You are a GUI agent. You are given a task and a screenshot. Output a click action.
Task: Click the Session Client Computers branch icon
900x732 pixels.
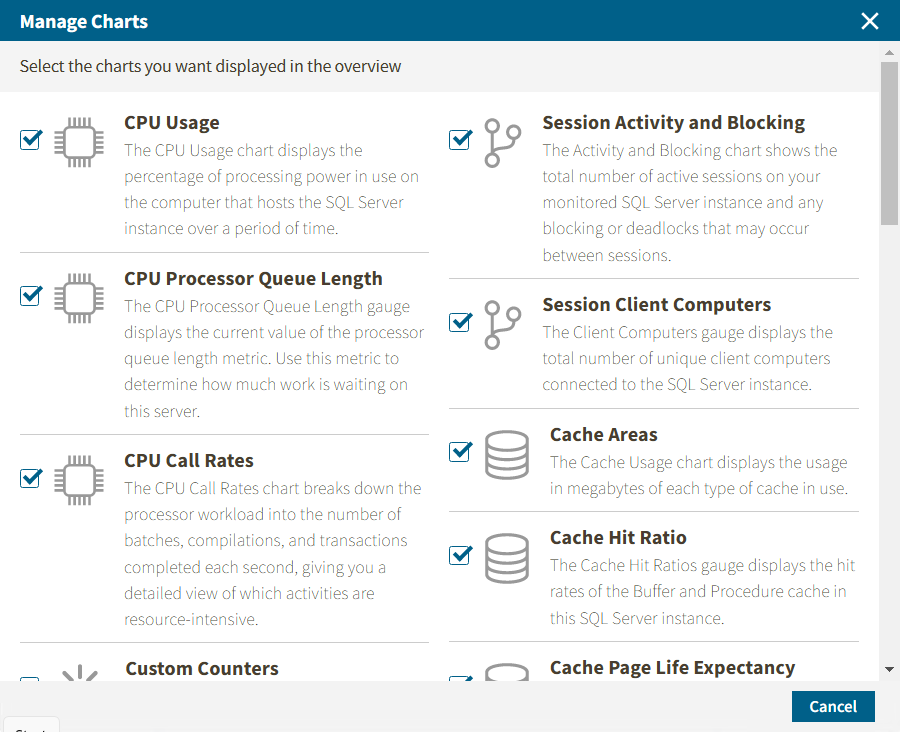[502, 325]
